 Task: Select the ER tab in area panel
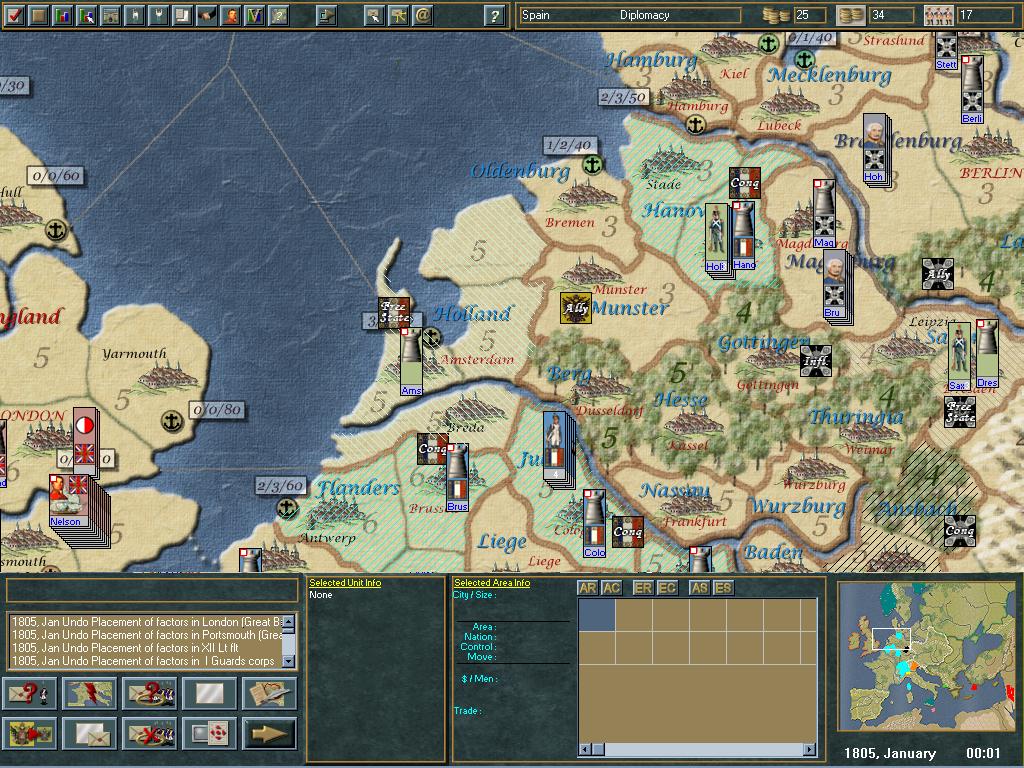(643, 588)
